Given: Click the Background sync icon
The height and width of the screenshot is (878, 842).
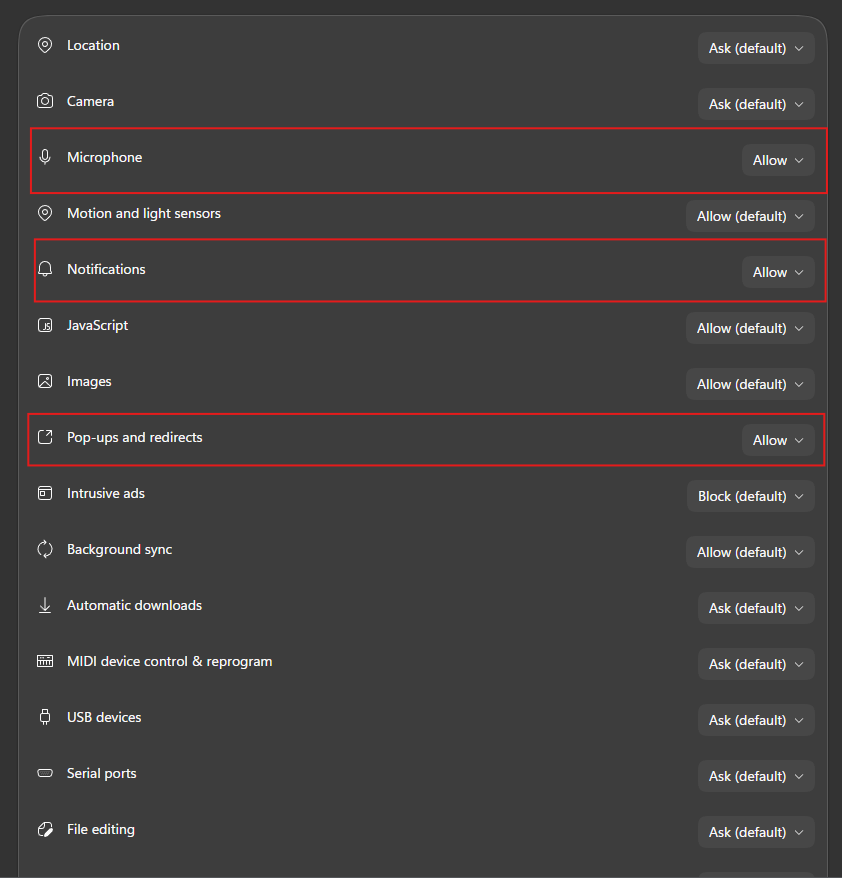Looking at the screenshot, I should [45, 549].
